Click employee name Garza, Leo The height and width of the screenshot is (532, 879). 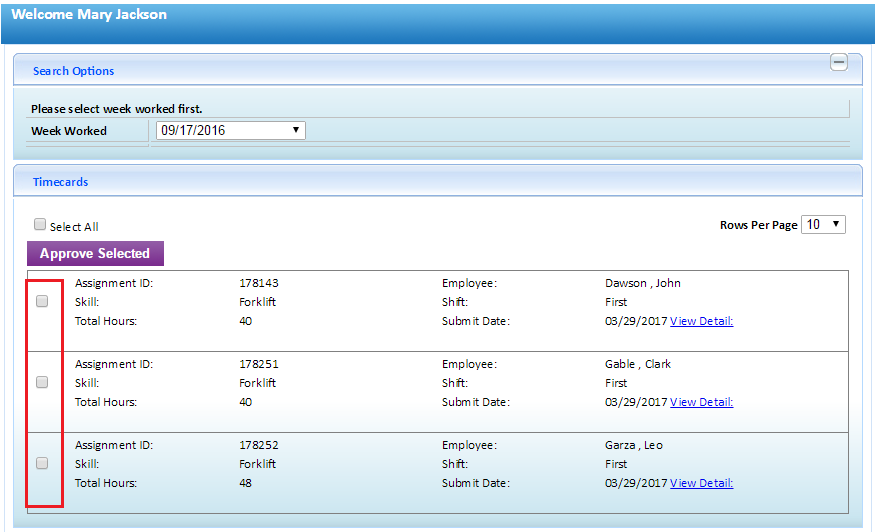point(633,445)
